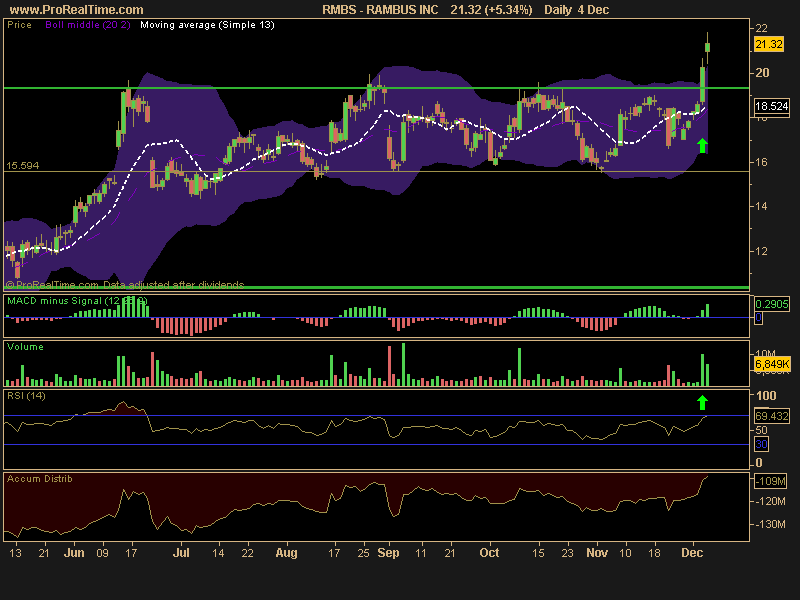
Task: Select the Dec month on date axis
Action: [692, 553]
